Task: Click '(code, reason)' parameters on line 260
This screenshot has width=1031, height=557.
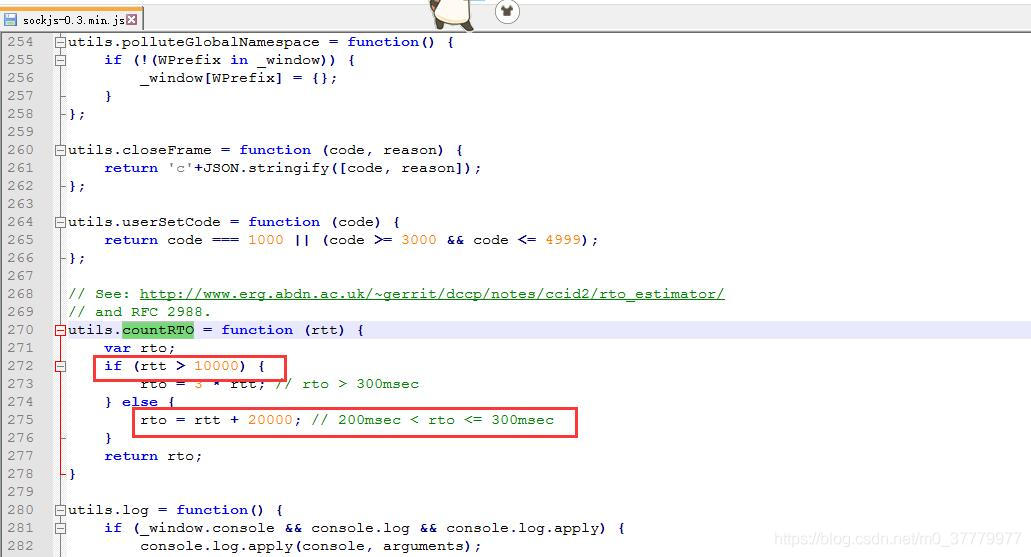Action: pos(383,150)
